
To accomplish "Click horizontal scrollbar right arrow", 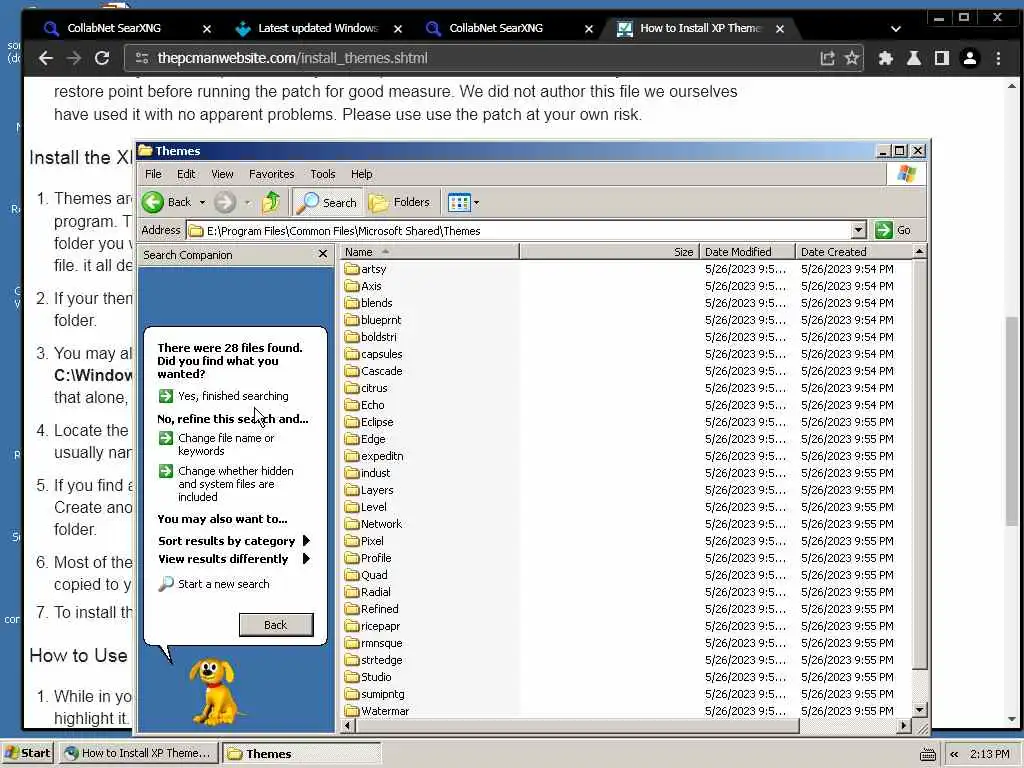I will pos(904,725).
